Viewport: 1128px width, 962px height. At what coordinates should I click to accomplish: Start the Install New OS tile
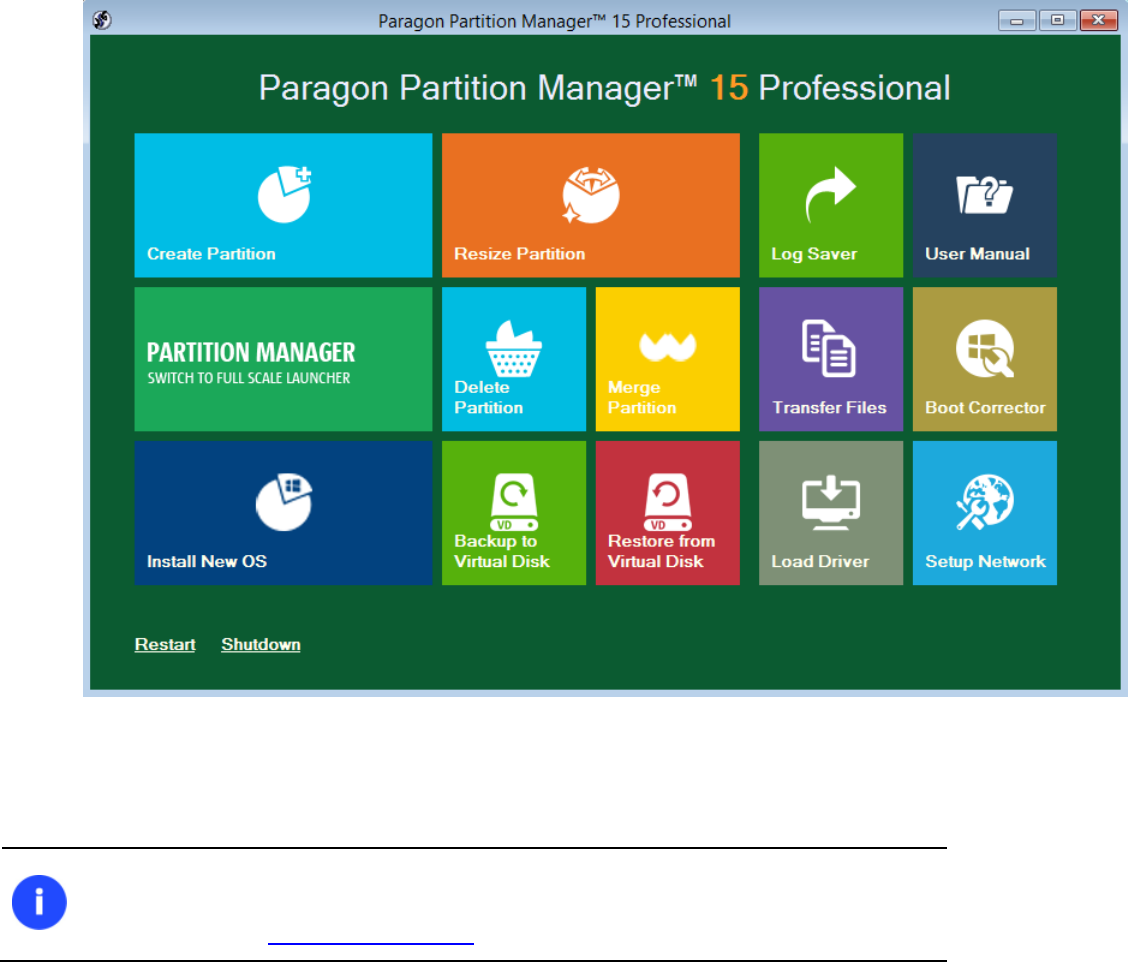(283, 513)
